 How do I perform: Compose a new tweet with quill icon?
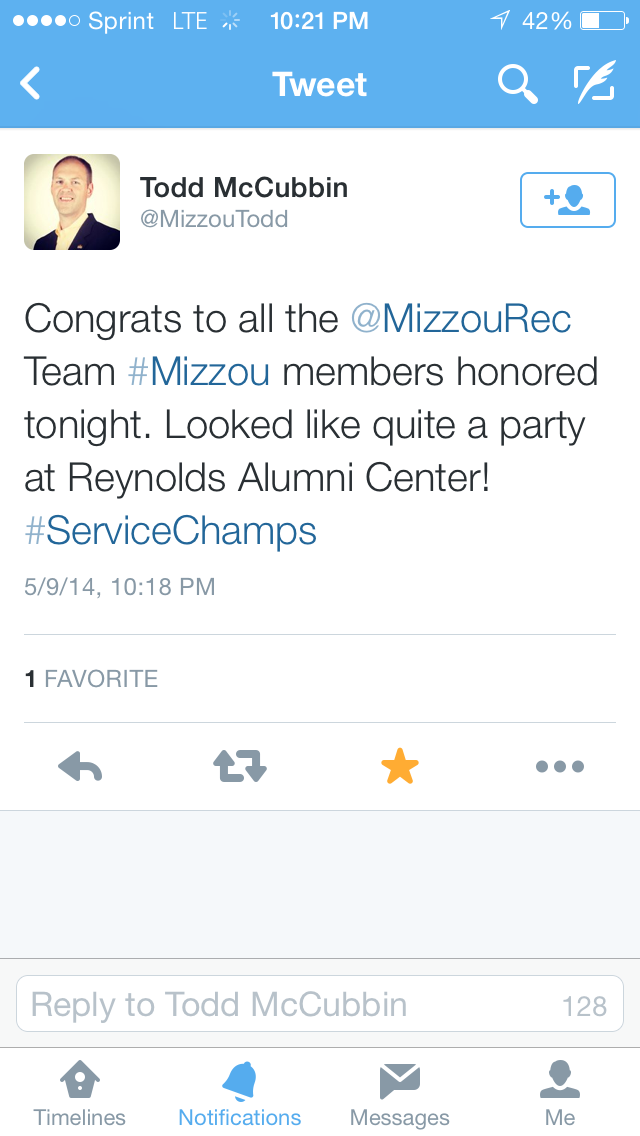click(593, 84)
